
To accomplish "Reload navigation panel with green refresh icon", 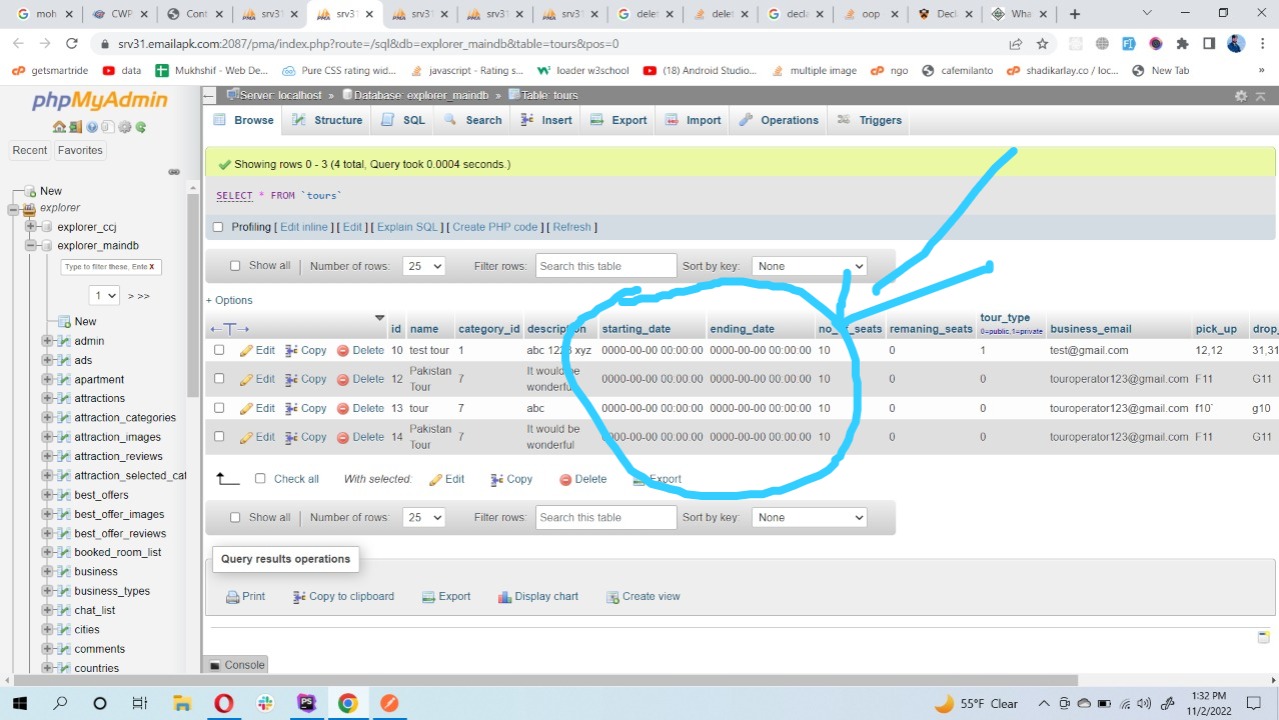I will 141,127.
